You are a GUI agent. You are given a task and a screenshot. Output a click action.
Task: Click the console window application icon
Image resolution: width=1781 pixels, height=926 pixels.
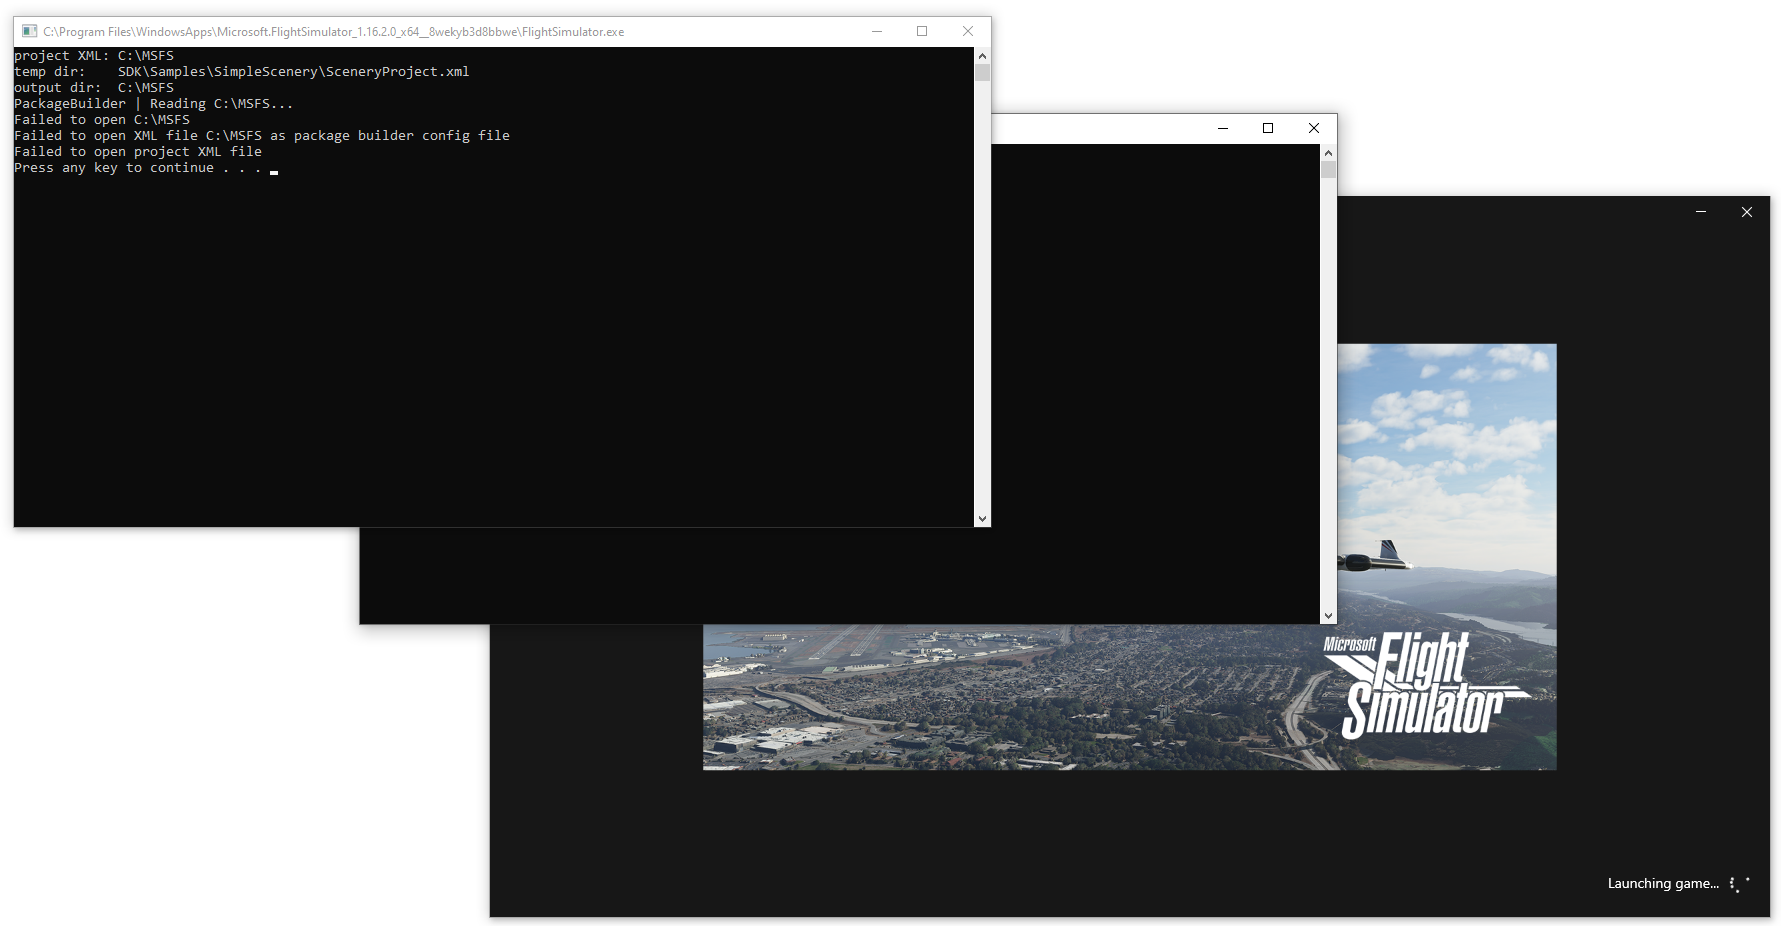pyautogui.click(x=30, y=31)
